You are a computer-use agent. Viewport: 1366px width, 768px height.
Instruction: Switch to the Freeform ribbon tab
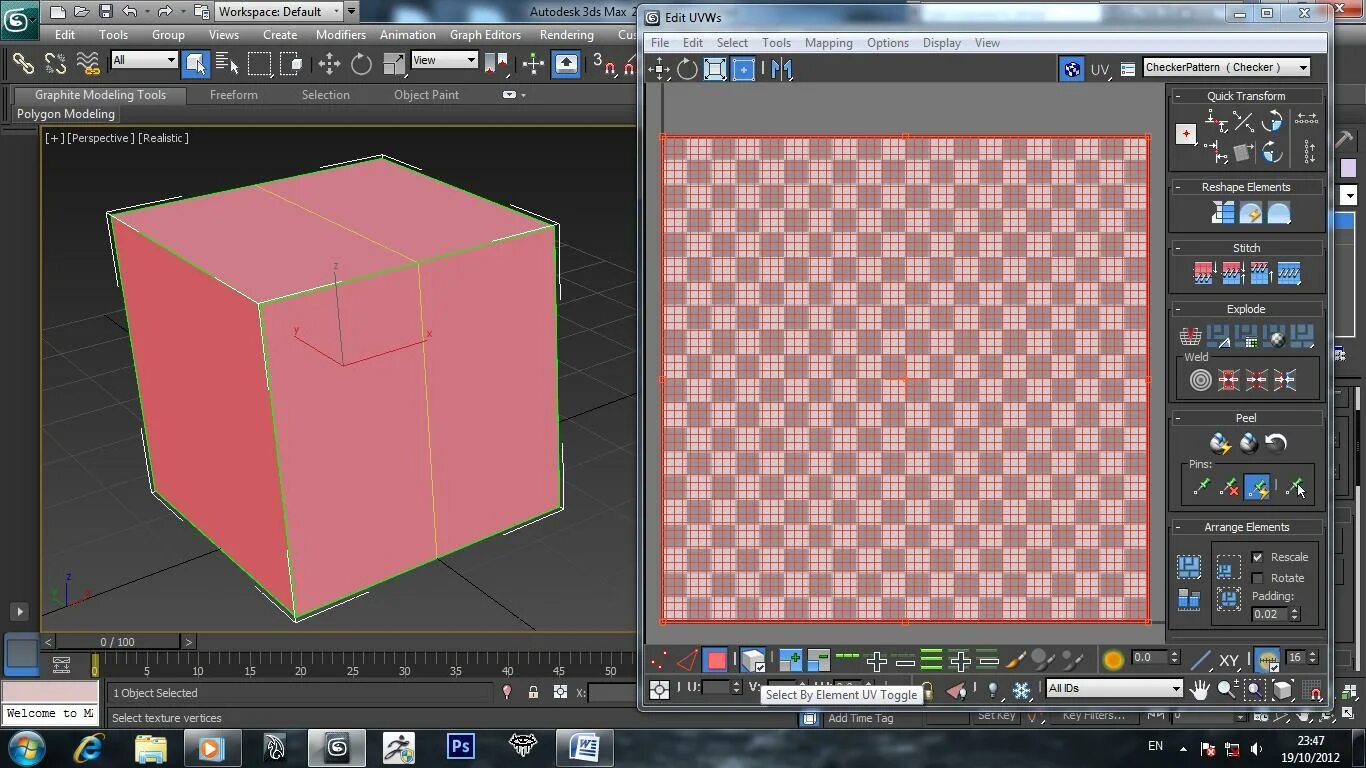(234, 95)
